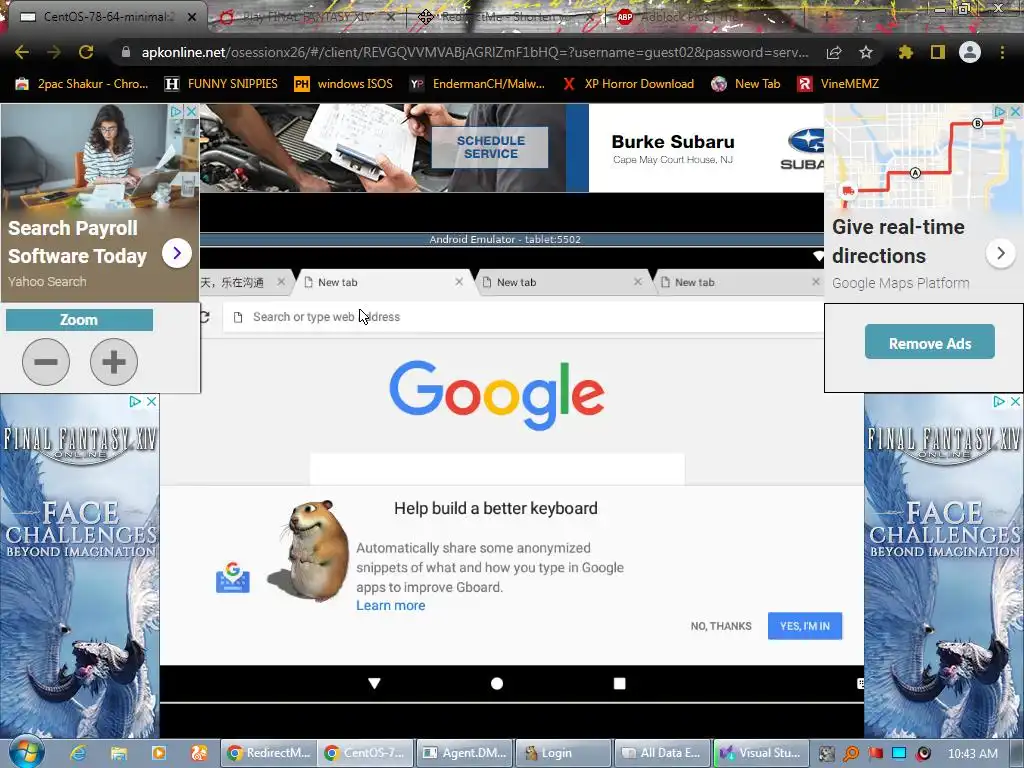Open XP Horror Download bookmark
Viewport: 1024px width, 768px height.
pyautogui.click(x=628, y=84)
